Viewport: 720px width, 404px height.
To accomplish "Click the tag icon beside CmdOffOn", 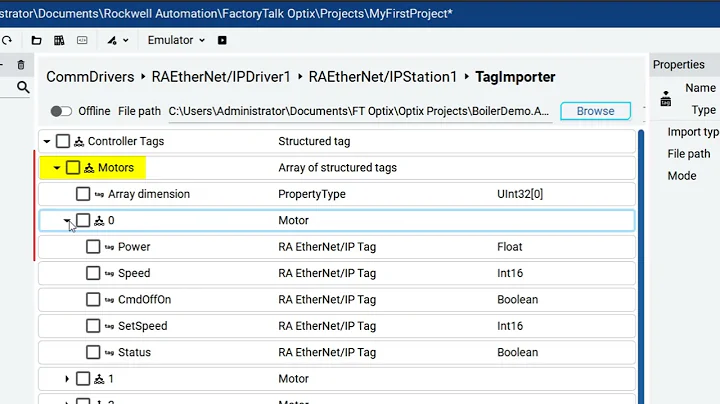I will (109, 300).
